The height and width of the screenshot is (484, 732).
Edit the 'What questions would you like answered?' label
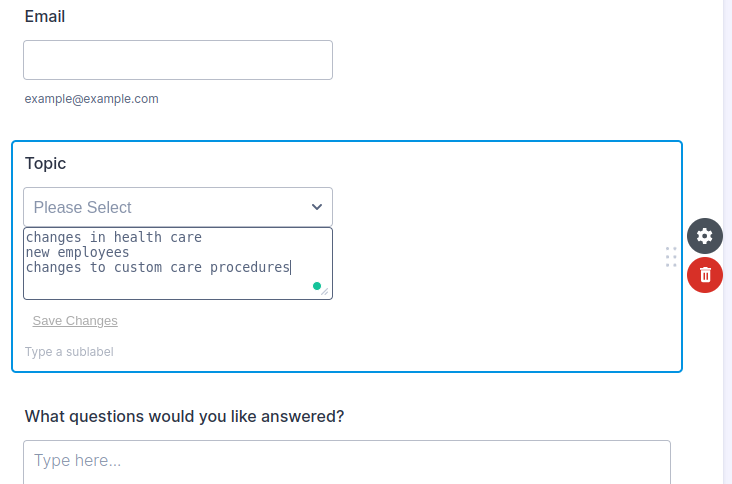(185, 416)
